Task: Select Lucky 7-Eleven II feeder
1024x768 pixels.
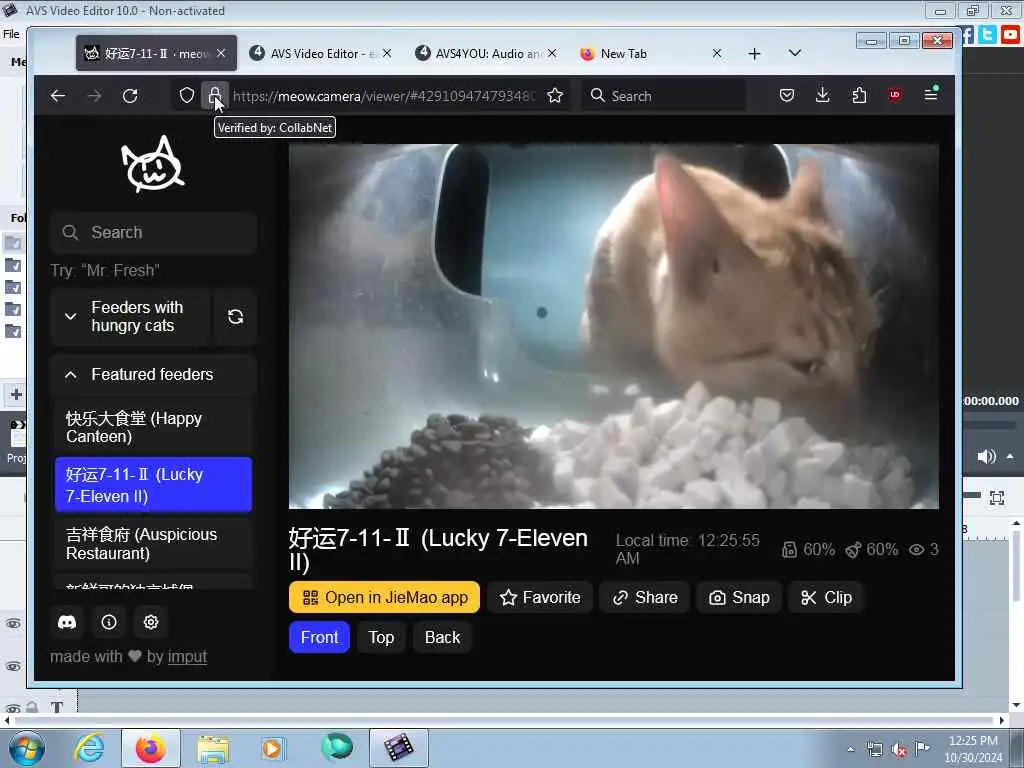Action: 153,485
